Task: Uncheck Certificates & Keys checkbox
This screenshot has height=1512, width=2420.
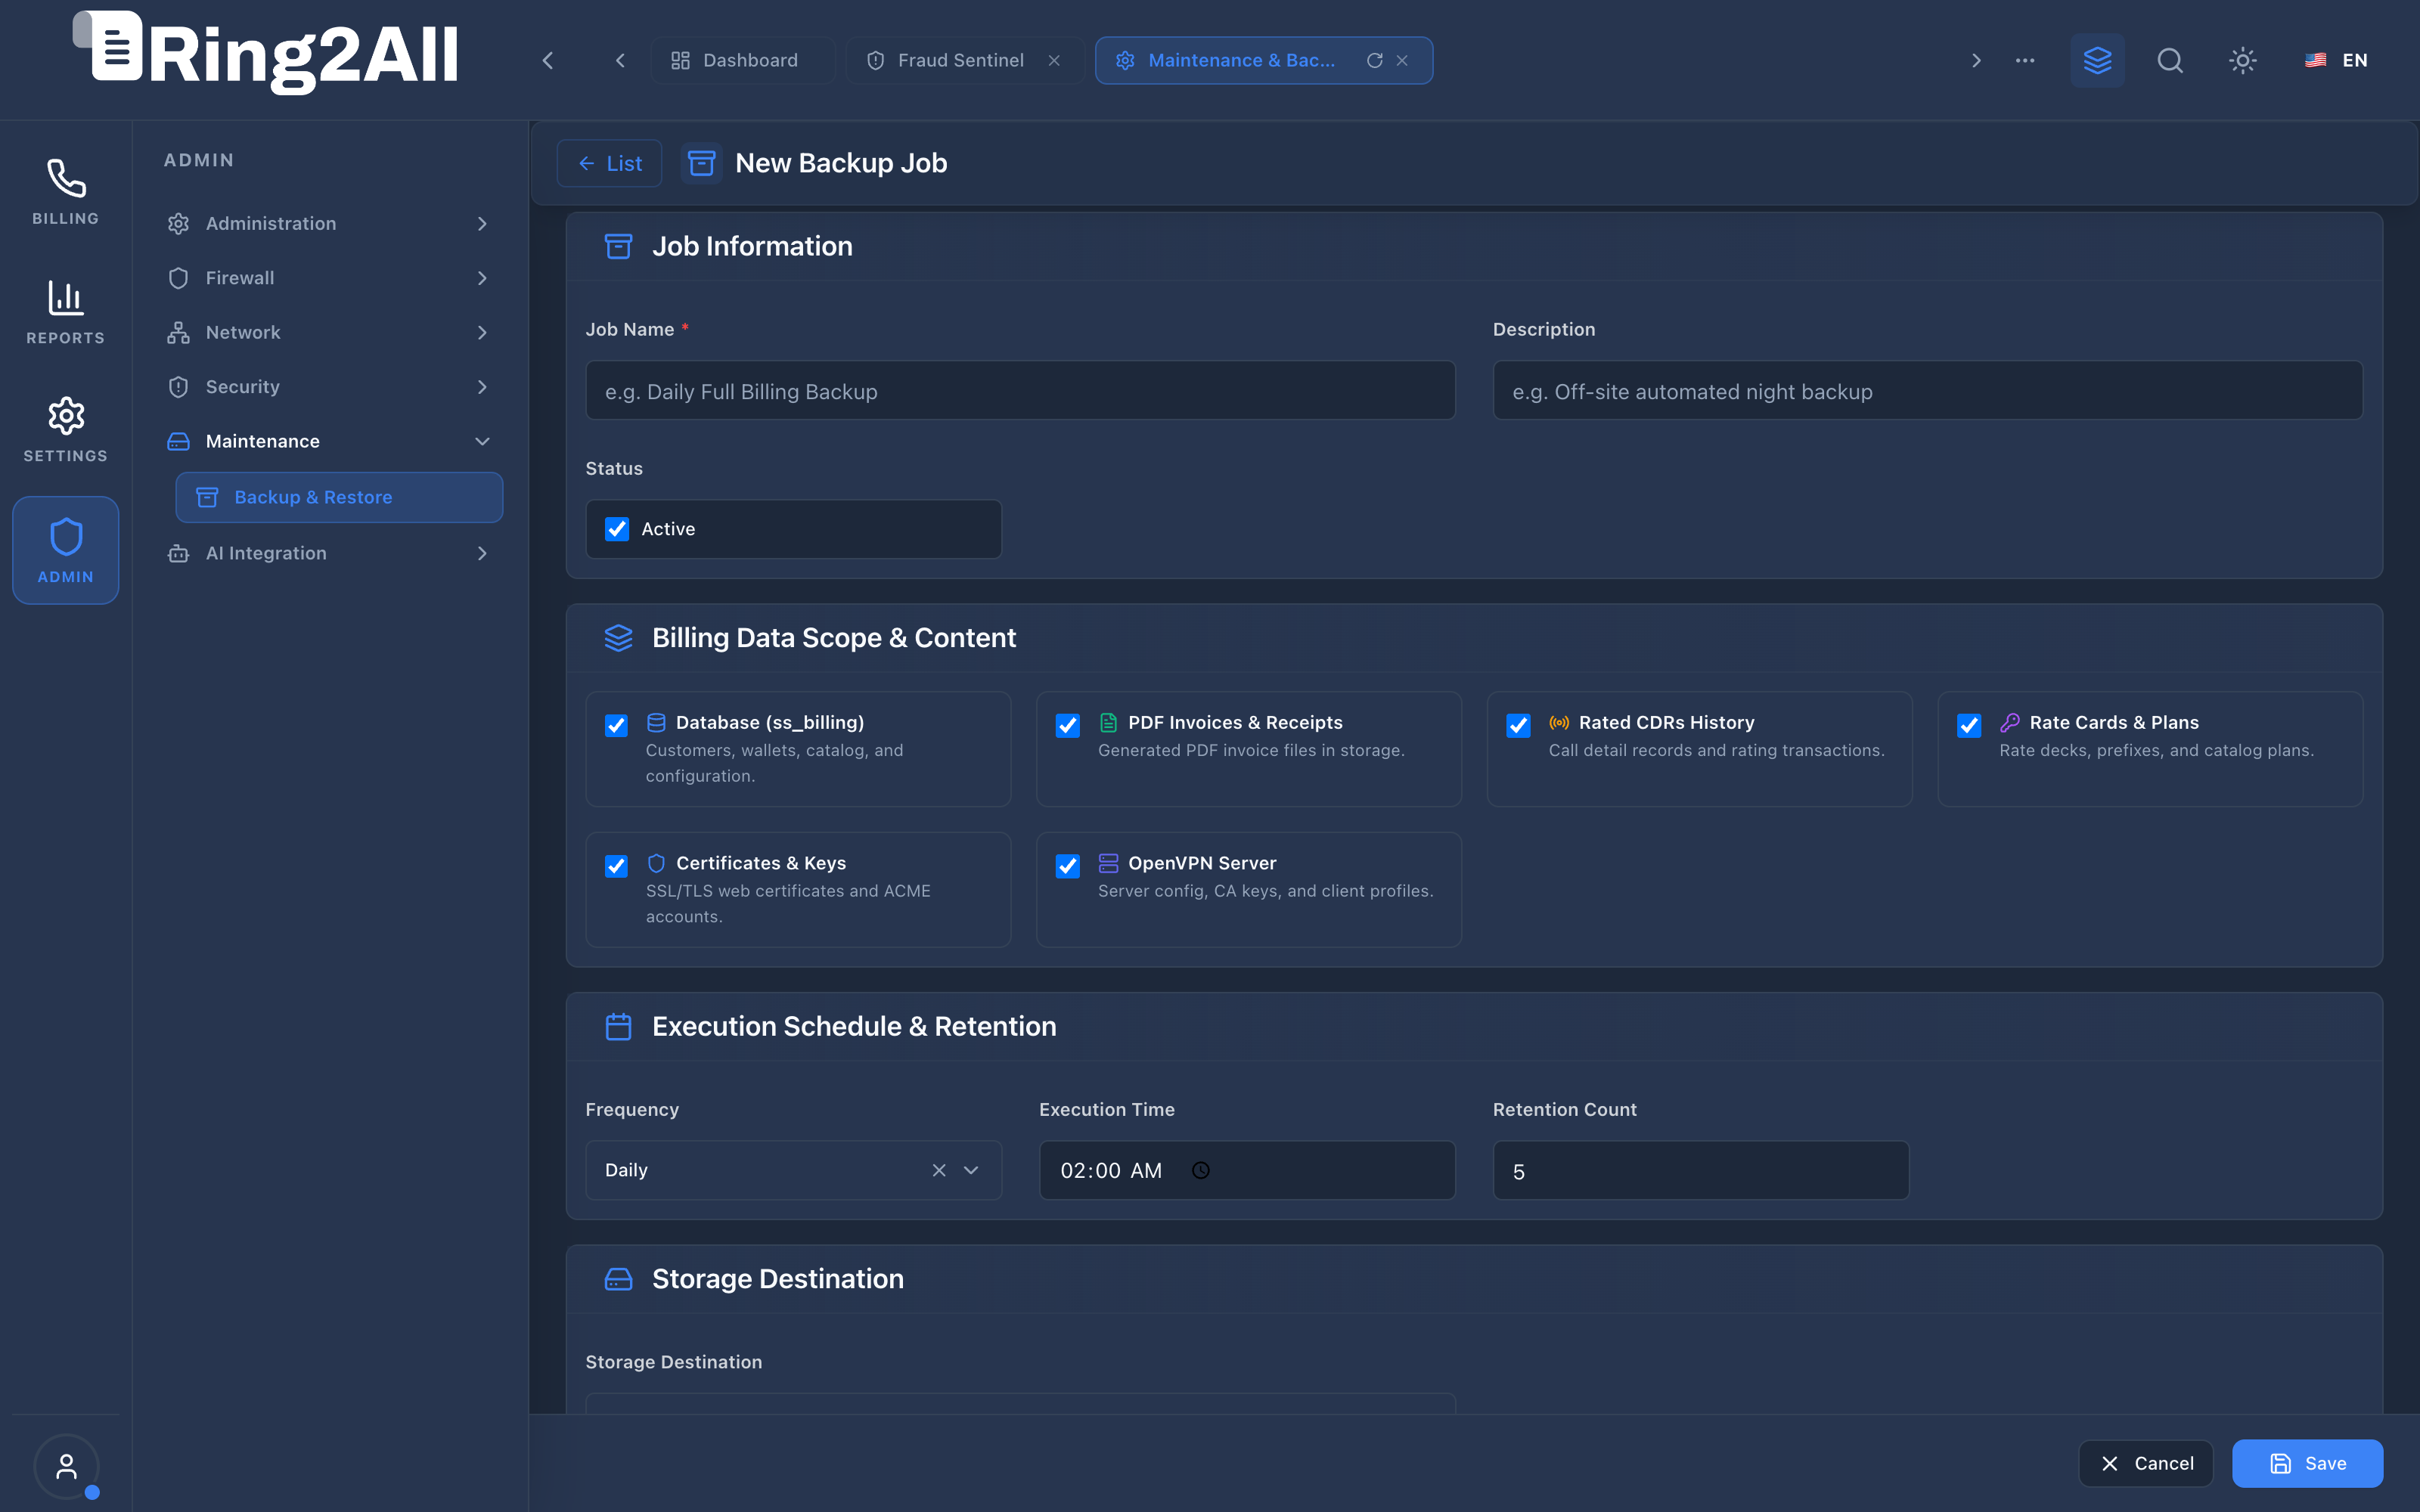Action: [616, 866]
